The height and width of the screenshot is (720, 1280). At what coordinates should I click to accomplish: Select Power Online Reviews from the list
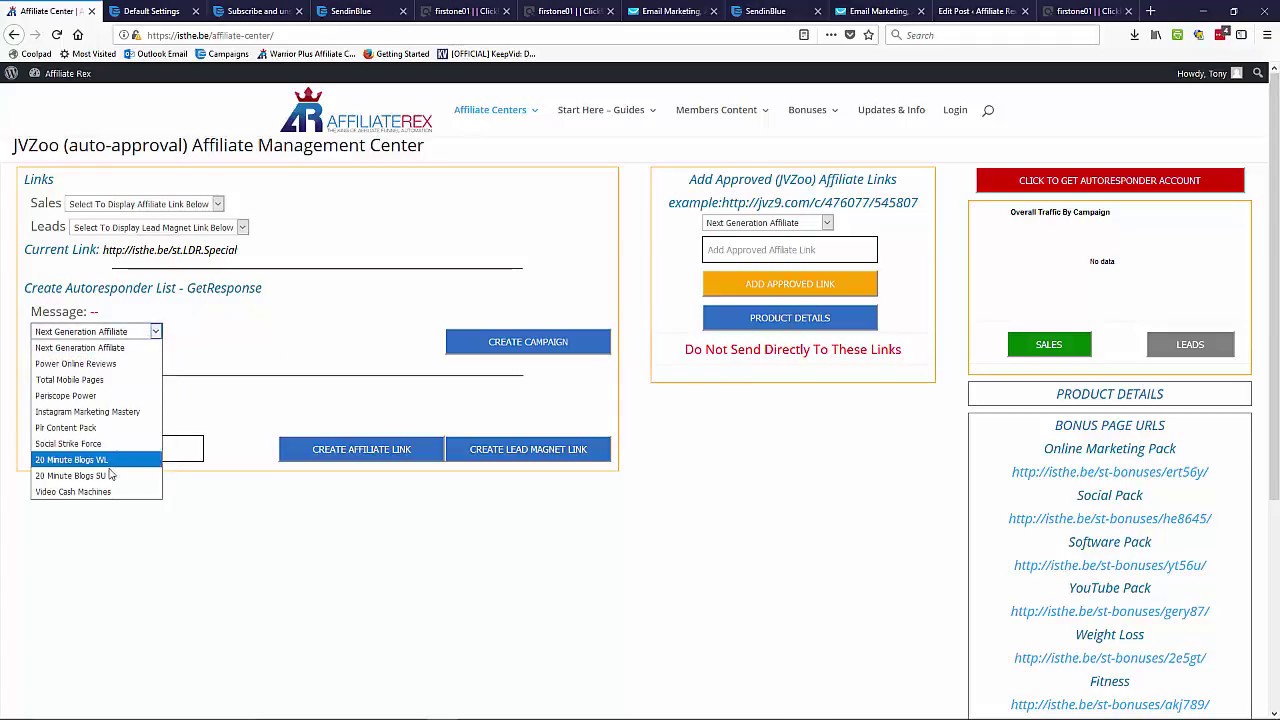click(x=96, y=364)
